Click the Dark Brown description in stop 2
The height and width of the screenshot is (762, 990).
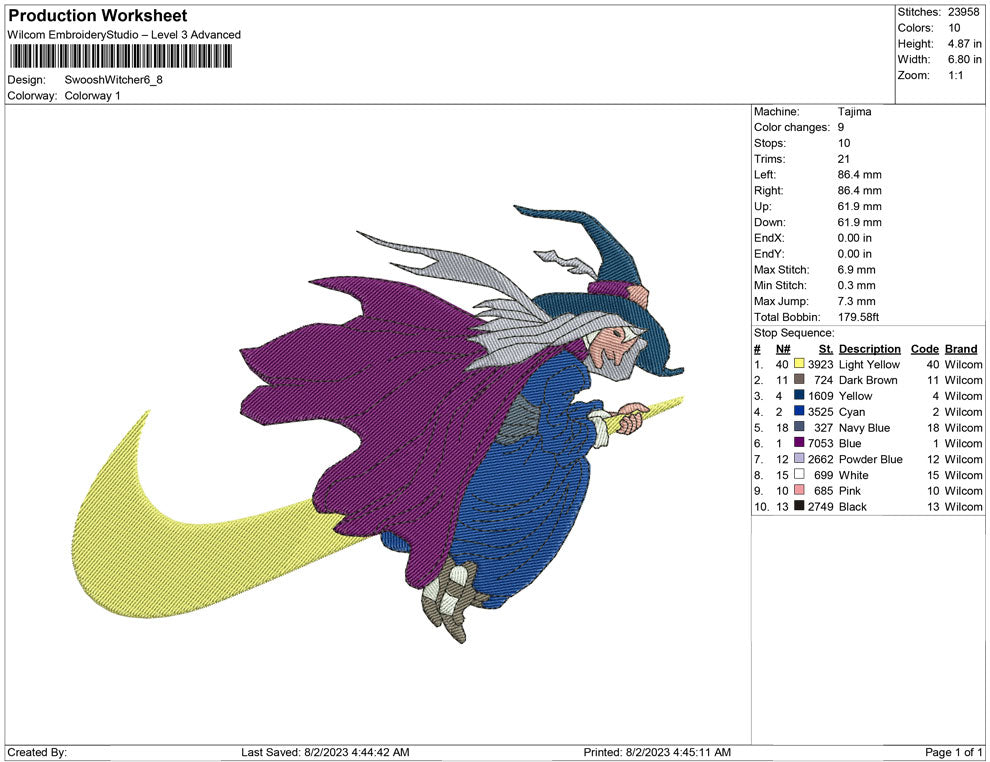(x=868, y=380)
